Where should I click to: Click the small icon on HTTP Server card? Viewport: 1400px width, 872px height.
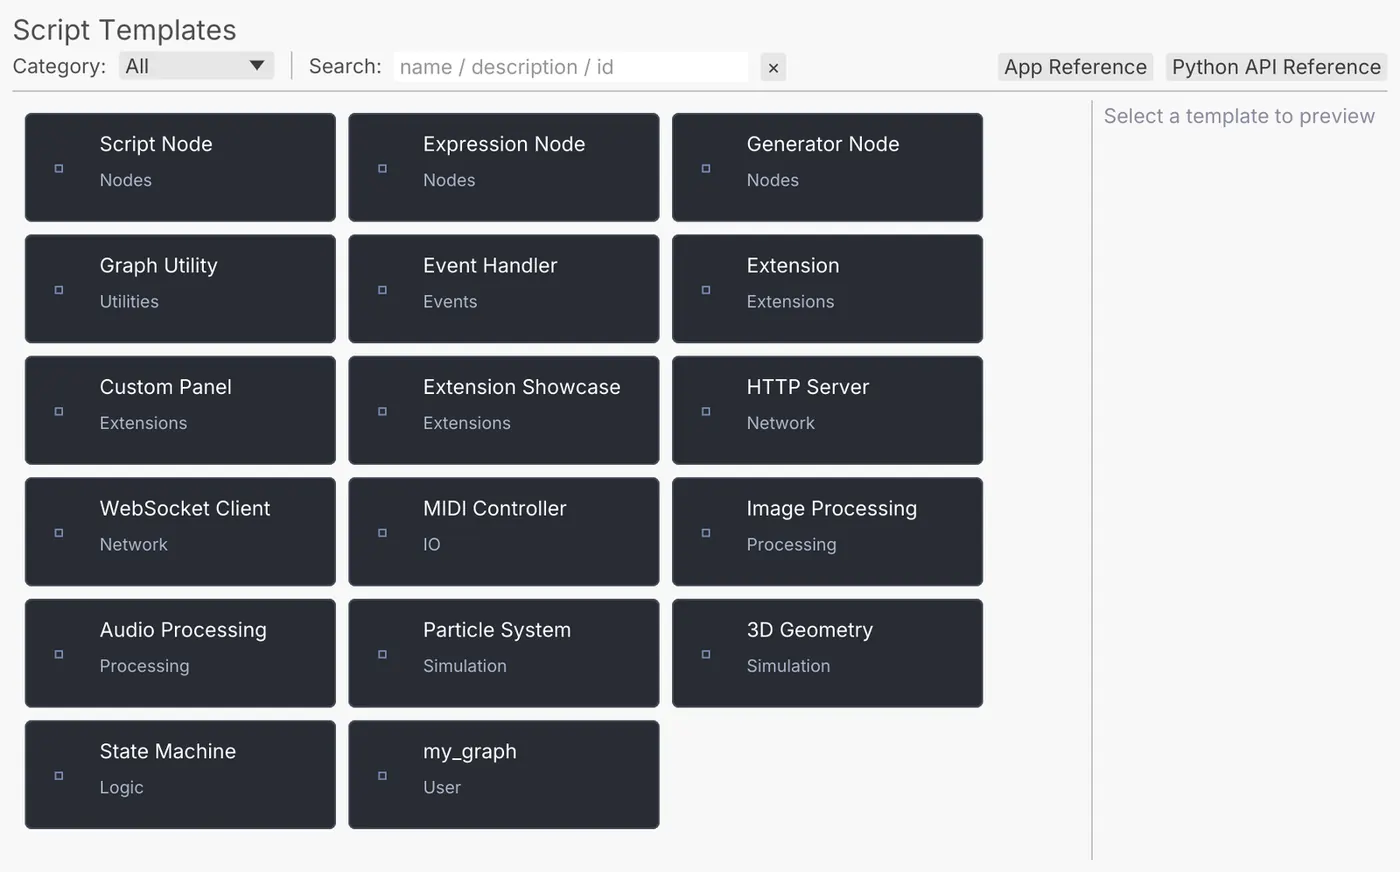click(x=706, y=411)
